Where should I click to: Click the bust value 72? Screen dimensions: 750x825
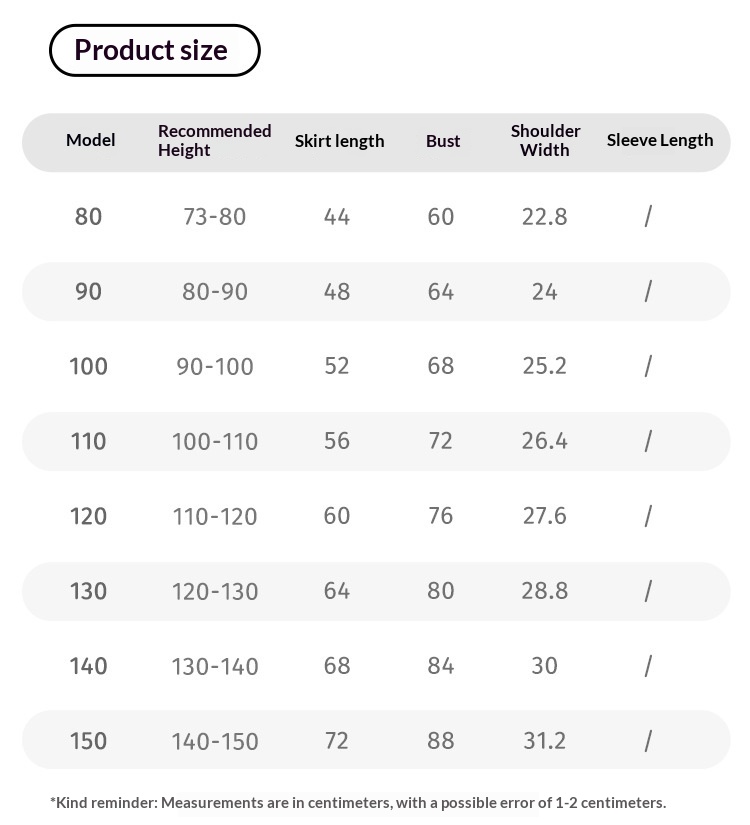[x=441, y=441]
